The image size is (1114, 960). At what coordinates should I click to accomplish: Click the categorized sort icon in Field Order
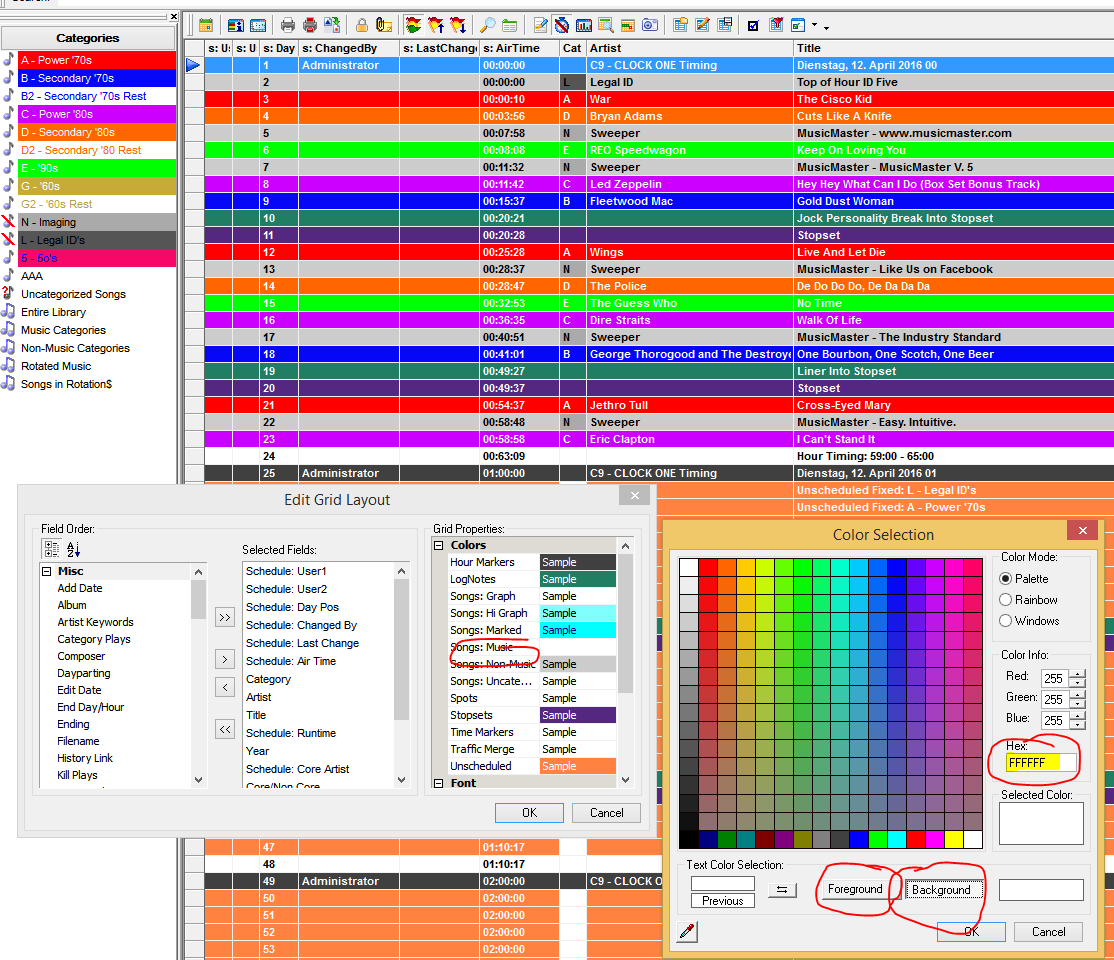pos(51,549)
